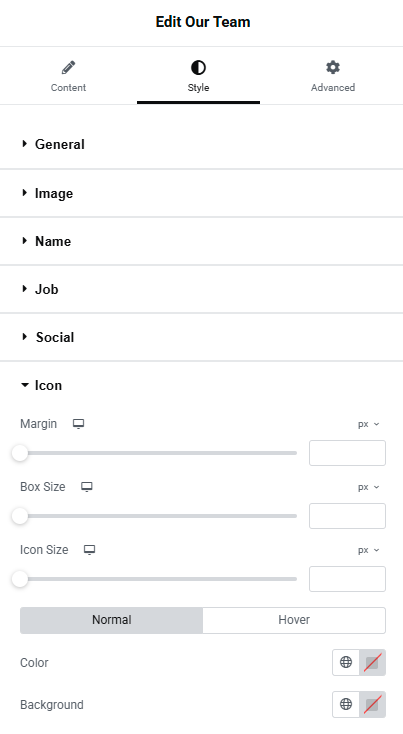Click the Box Size slider handle

20,516
